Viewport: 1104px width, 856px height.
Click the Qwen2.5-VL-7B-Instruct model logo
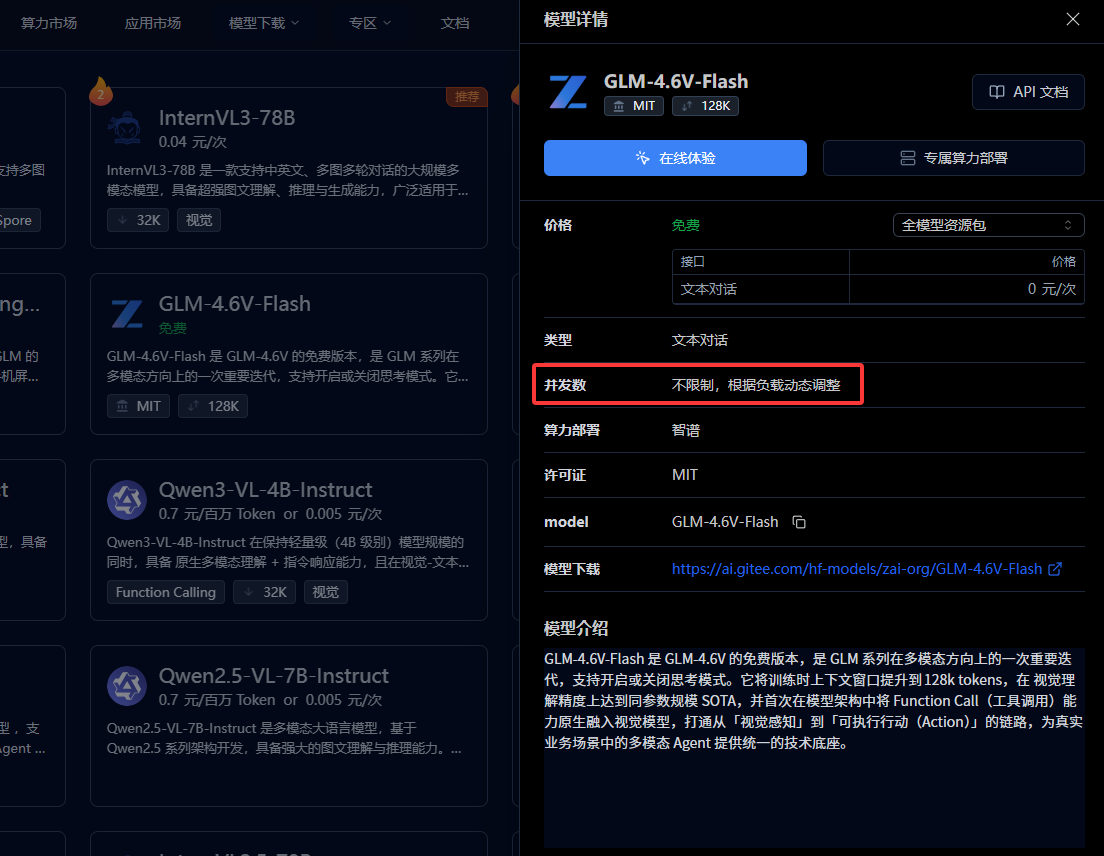point(127,687)
